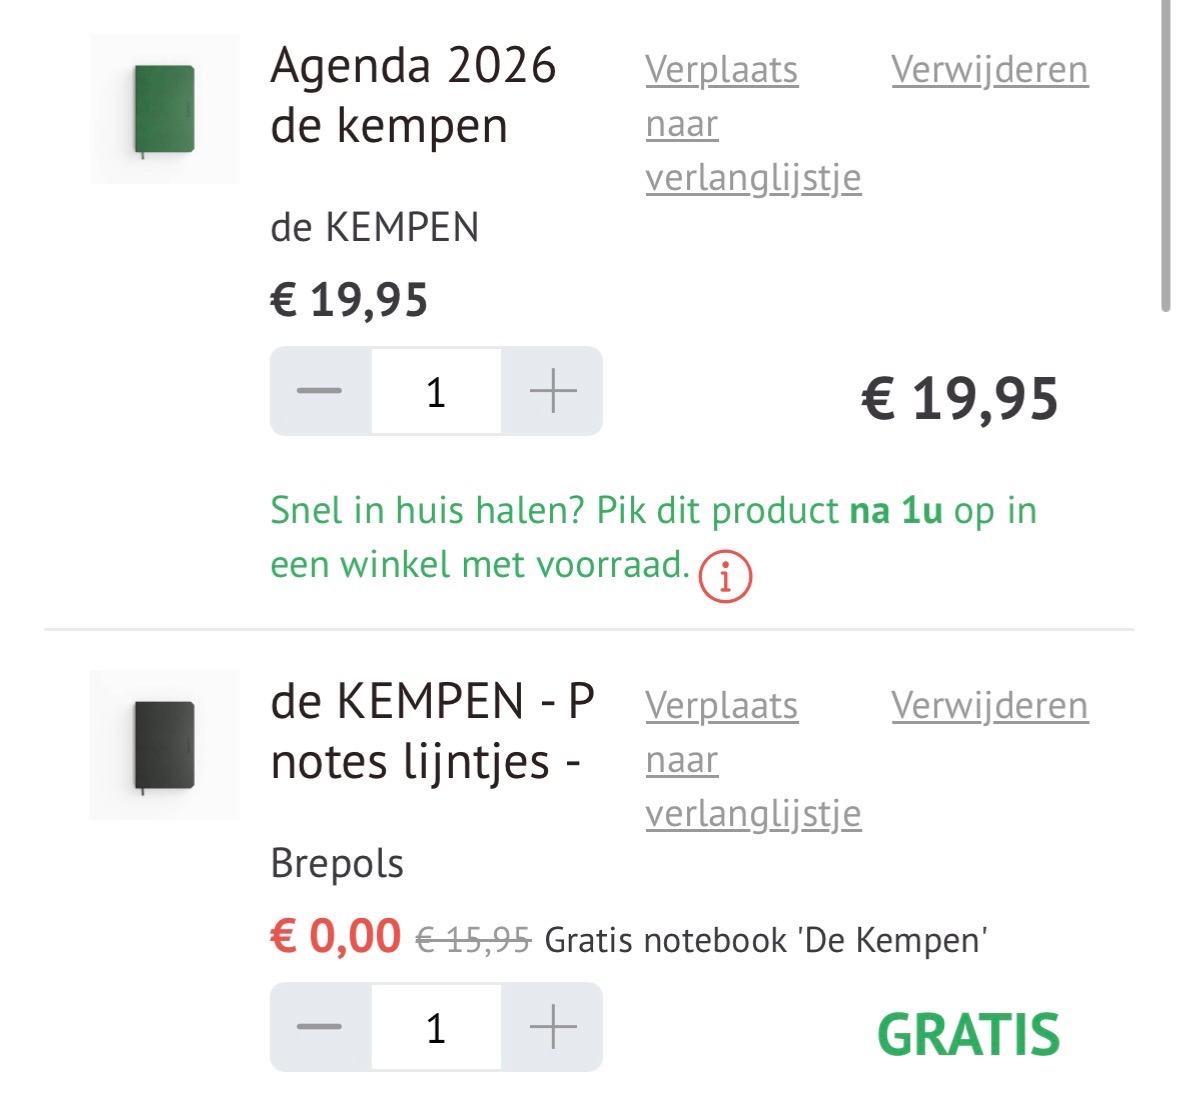Viewport: 1179px width, 1106px height.
Task: Increase quantity of de KEMPEN notes lijntjes
Action: [553, 1027]
